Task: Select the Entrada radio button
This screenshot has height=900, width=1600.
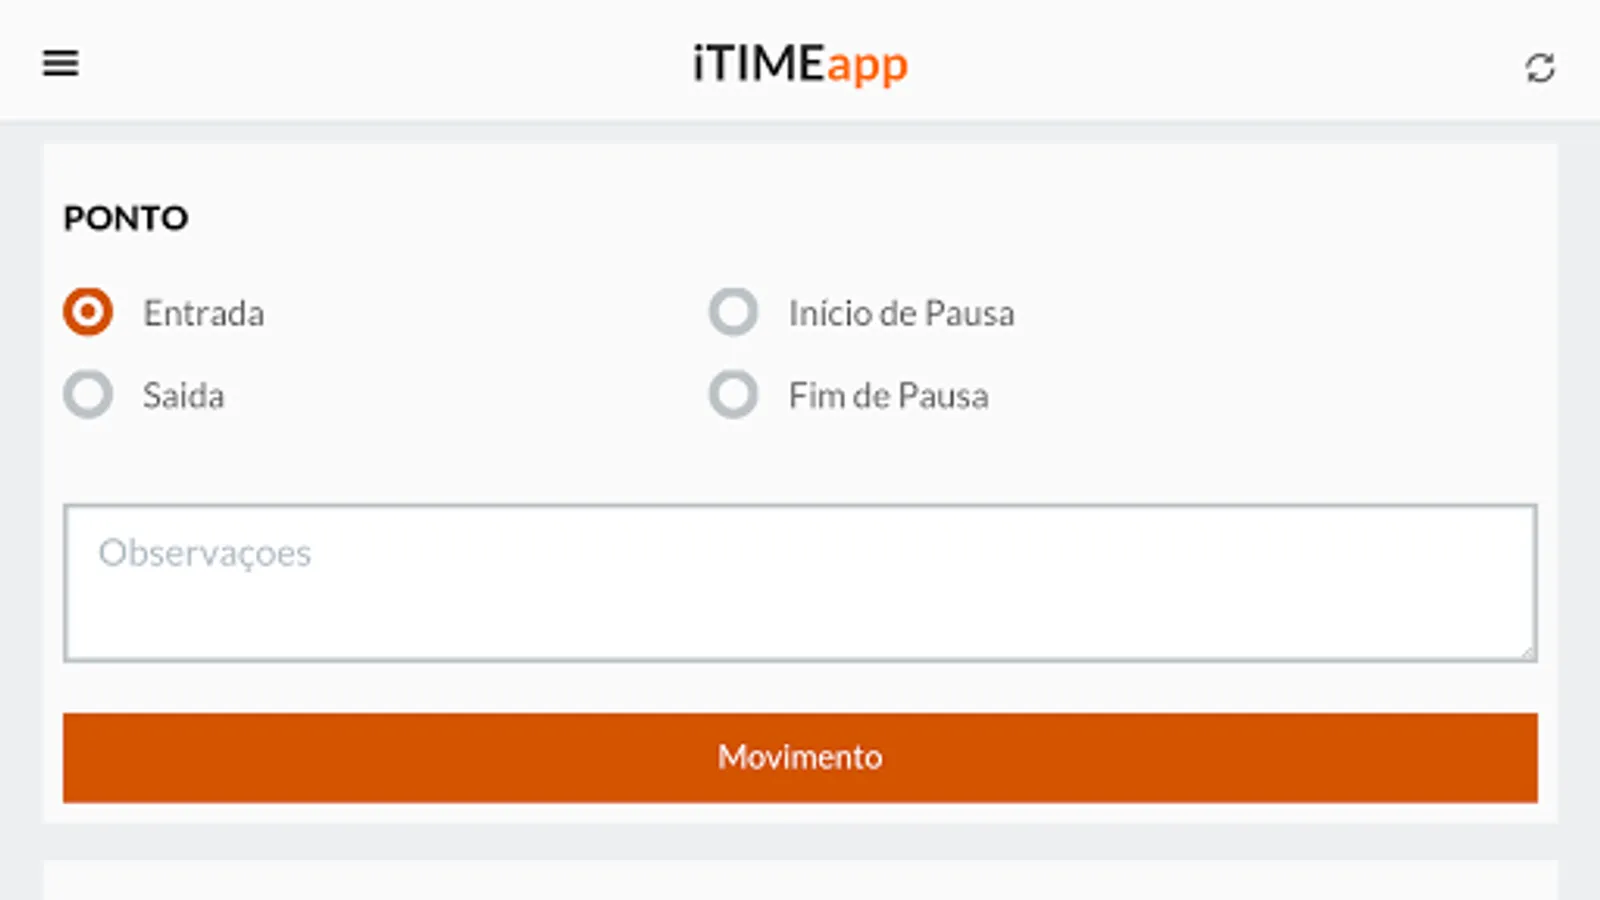Action: (88, 312)
